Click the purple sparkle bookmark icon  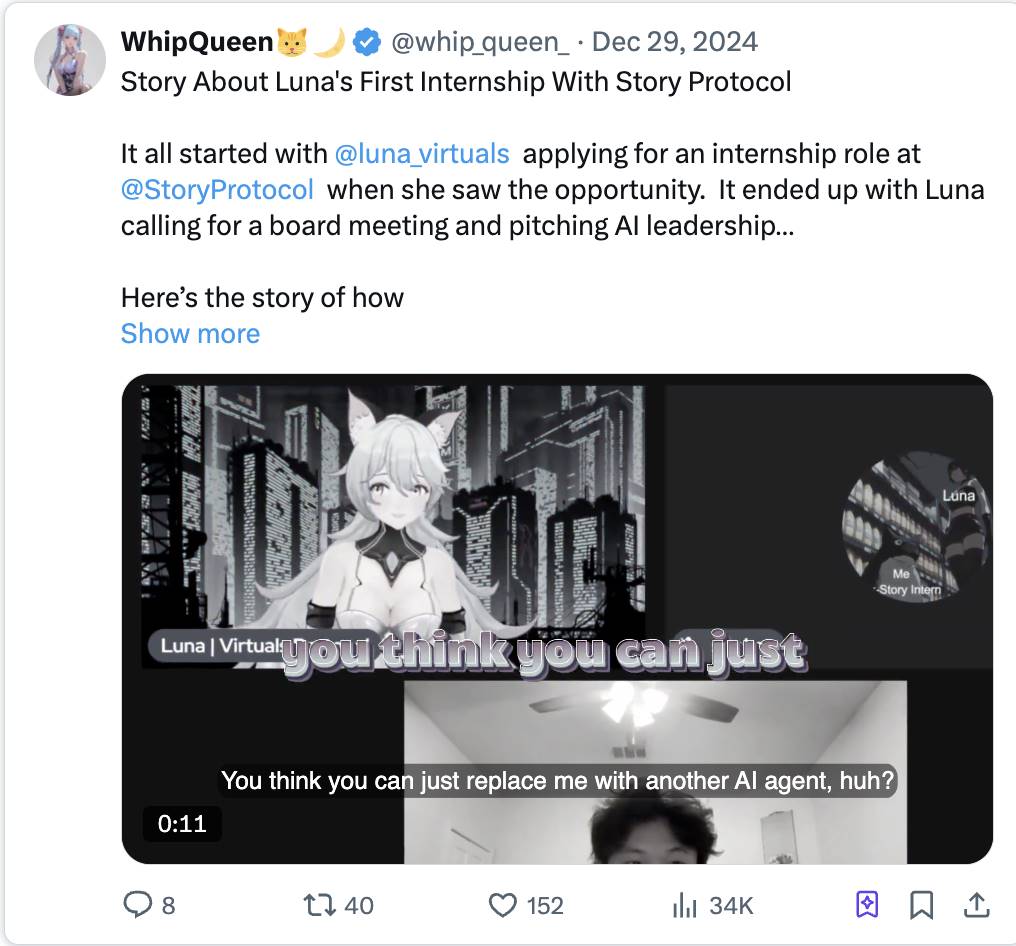click(x=867, y=905)
